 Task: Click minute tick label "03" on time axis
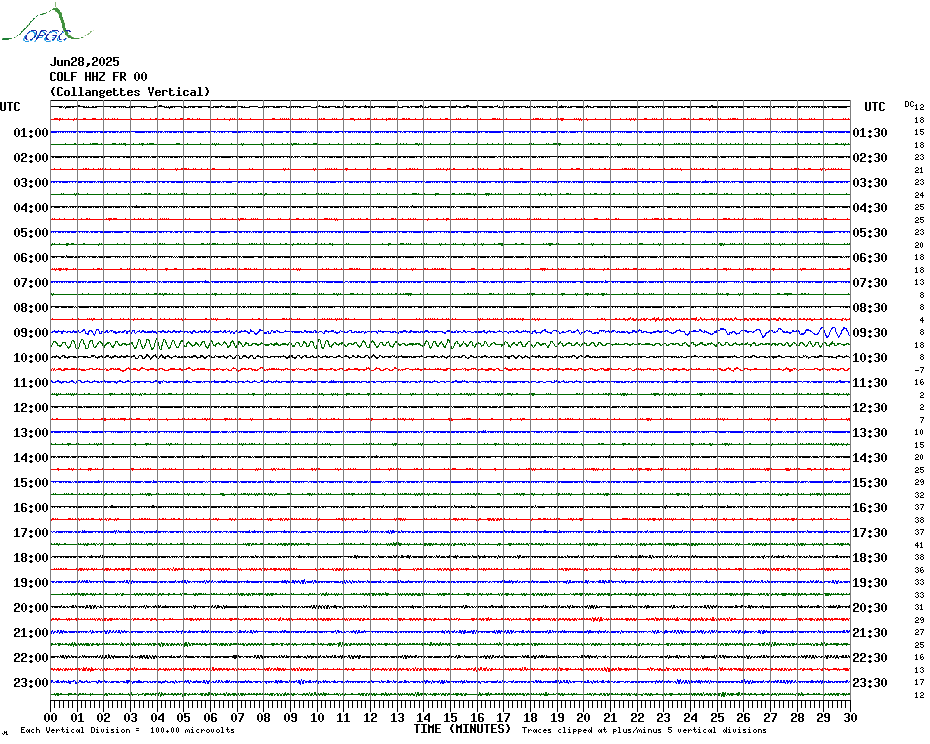tap(130, 717)
